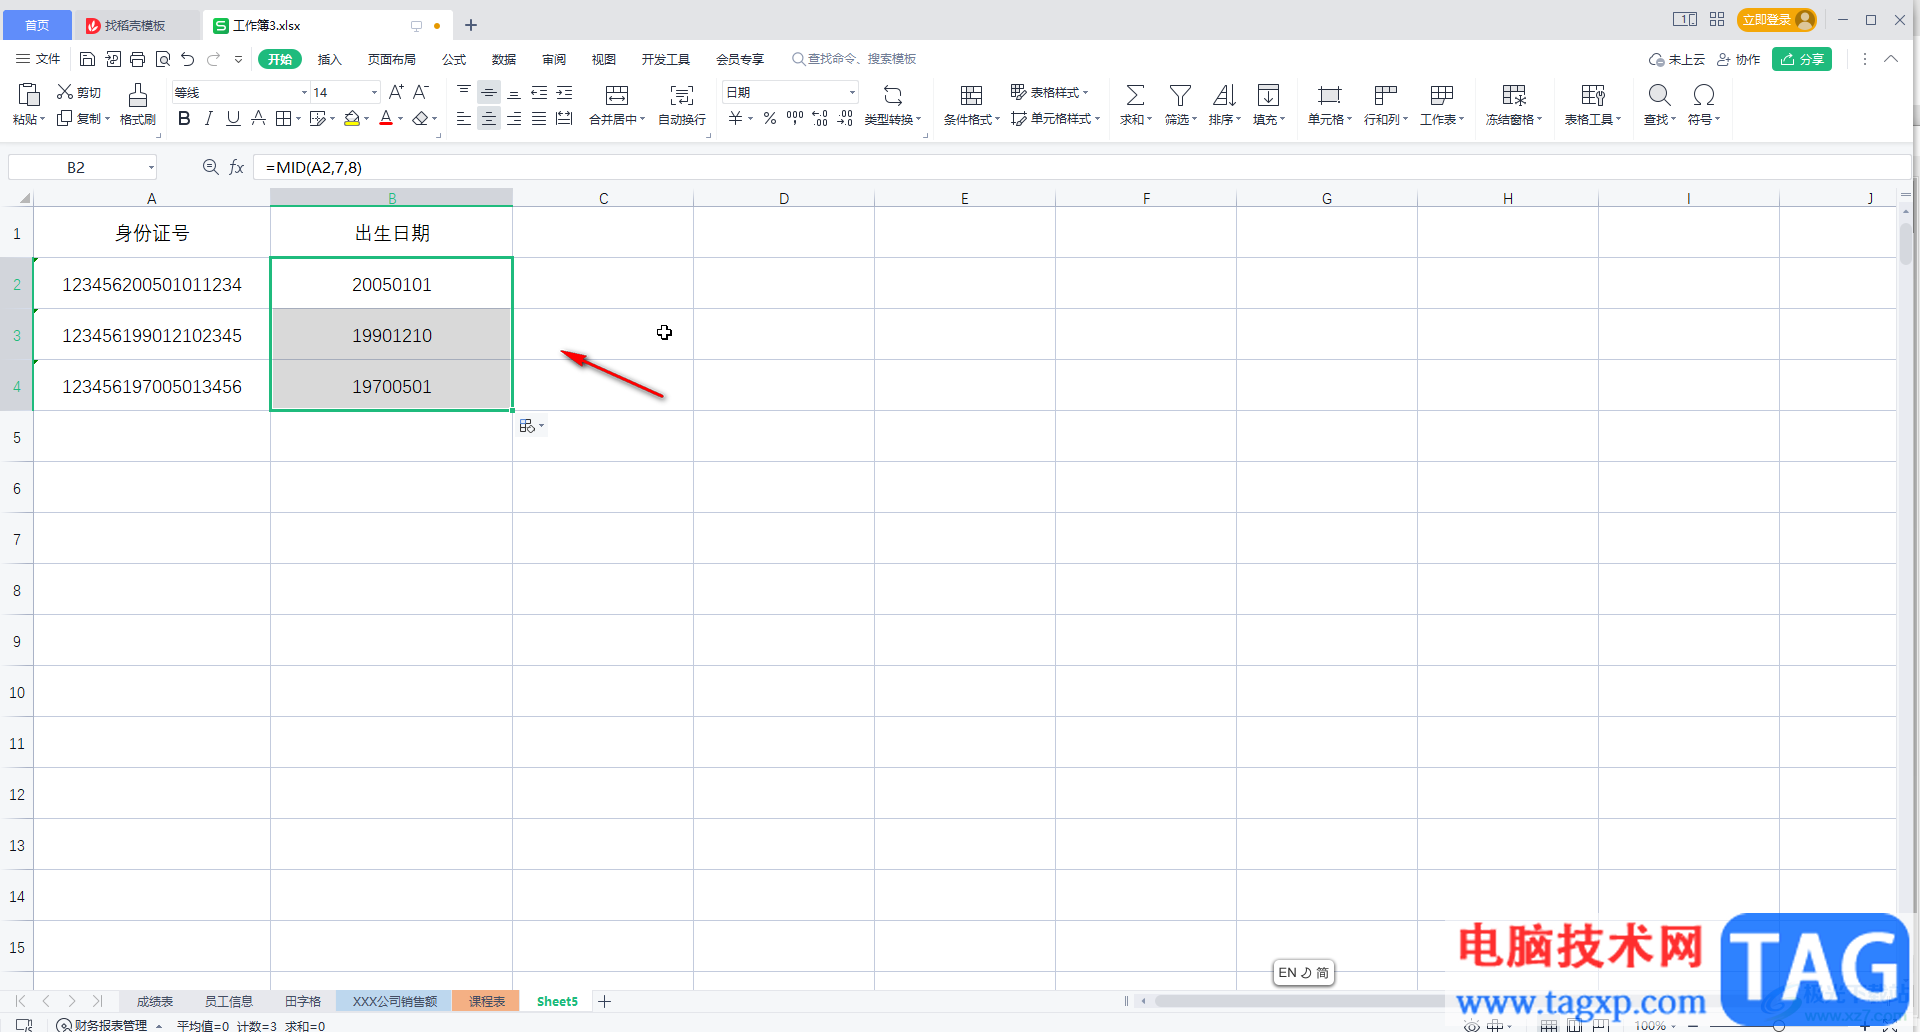
Task: Decrease font size with A- icon
Action: [x=421, y=92]
